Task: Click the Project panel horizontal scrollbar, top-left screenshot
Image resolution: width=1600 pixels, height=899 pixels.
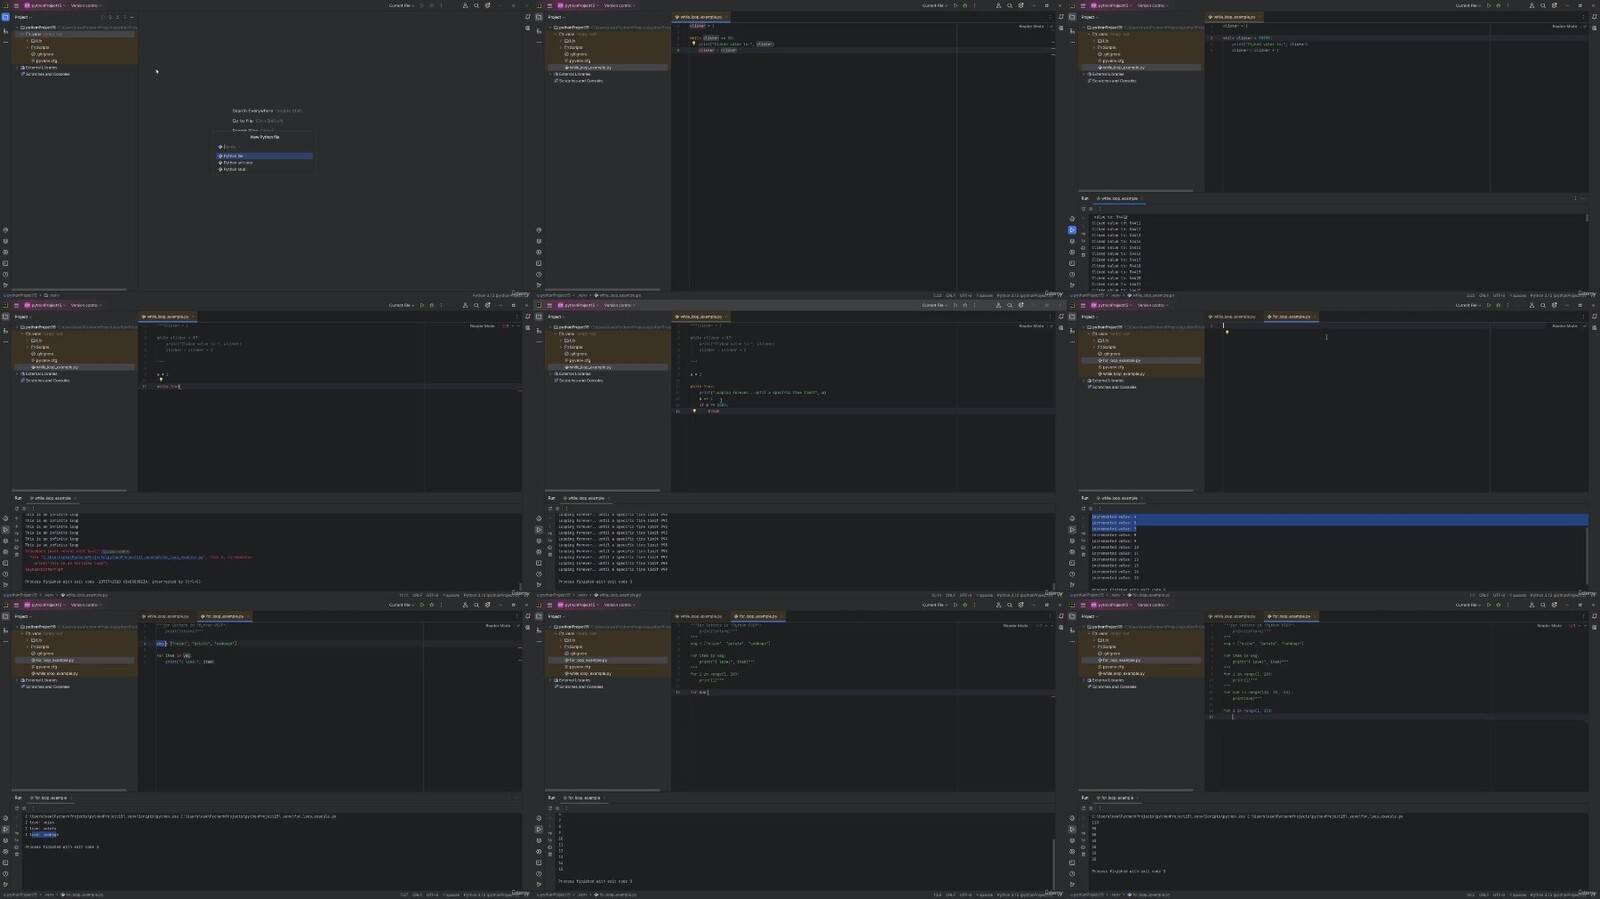Action: coord(68,290)
